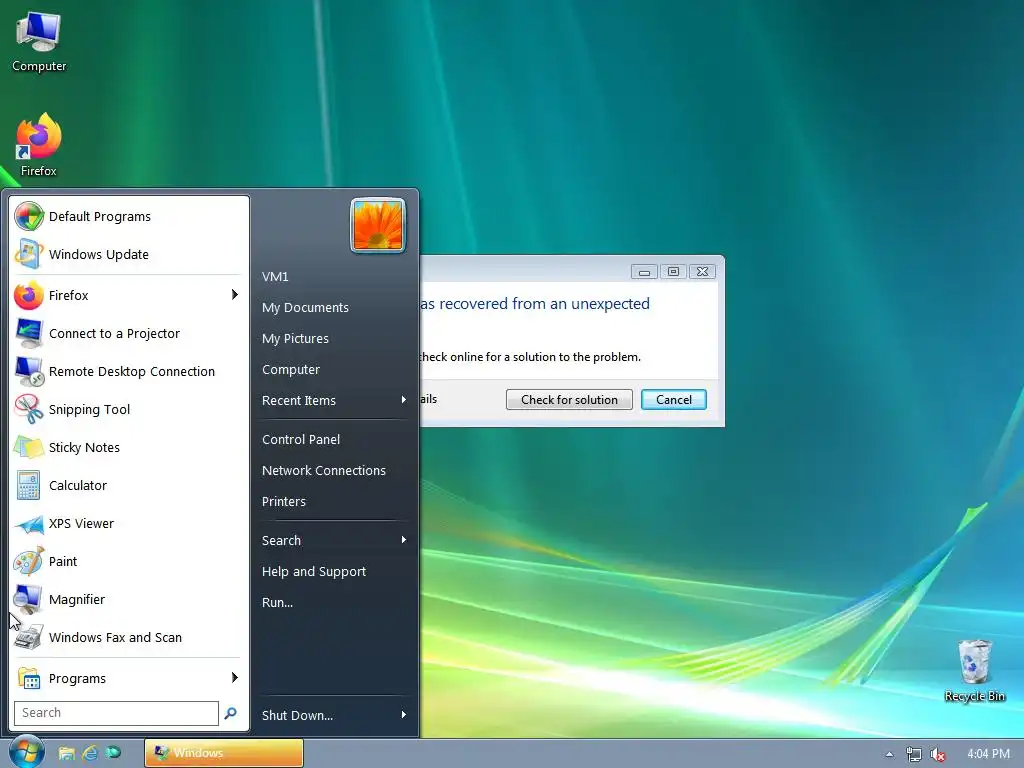Click the Start orb button
The width and height of the screenshot is (1024, 768).
tap(27, 752)
